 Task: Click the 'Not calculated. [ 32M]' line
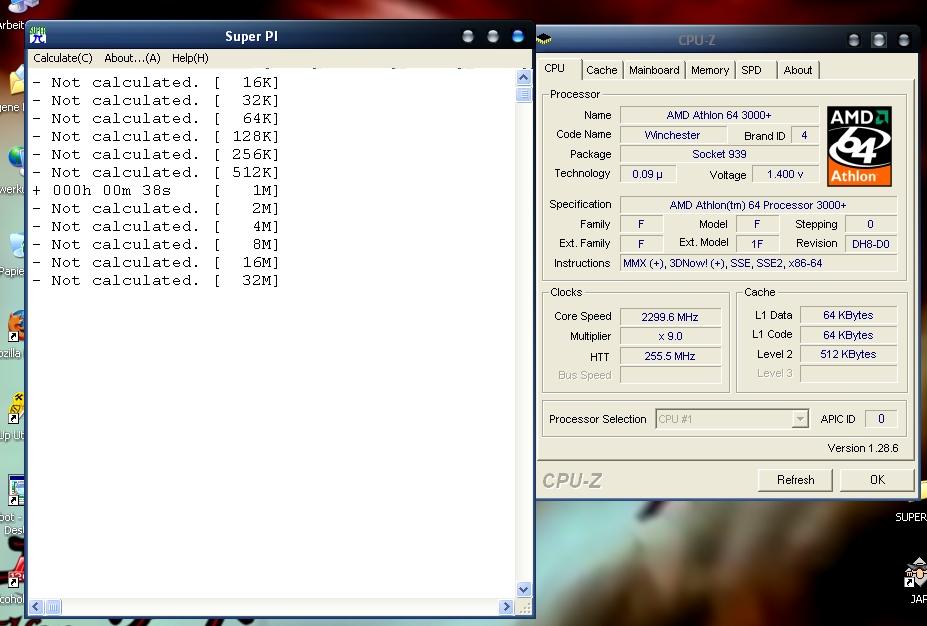(156, 280)
